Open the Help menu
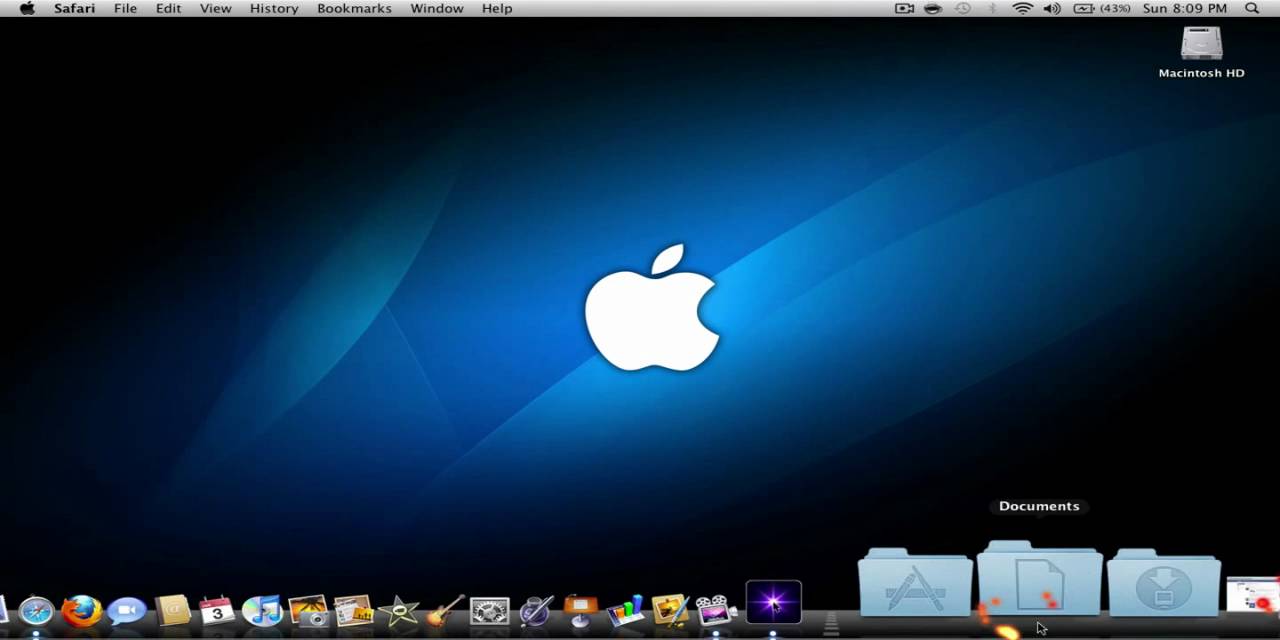 (x=497, y=8)
